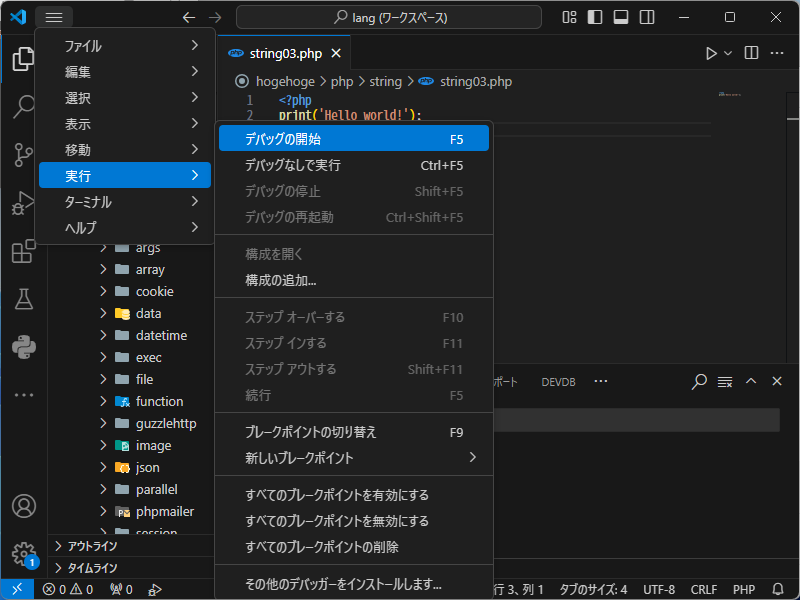Choose ブレークポイントの切り替え to toggle the breakpoint
Screen dimensions: 800x600
coord(311,432)
